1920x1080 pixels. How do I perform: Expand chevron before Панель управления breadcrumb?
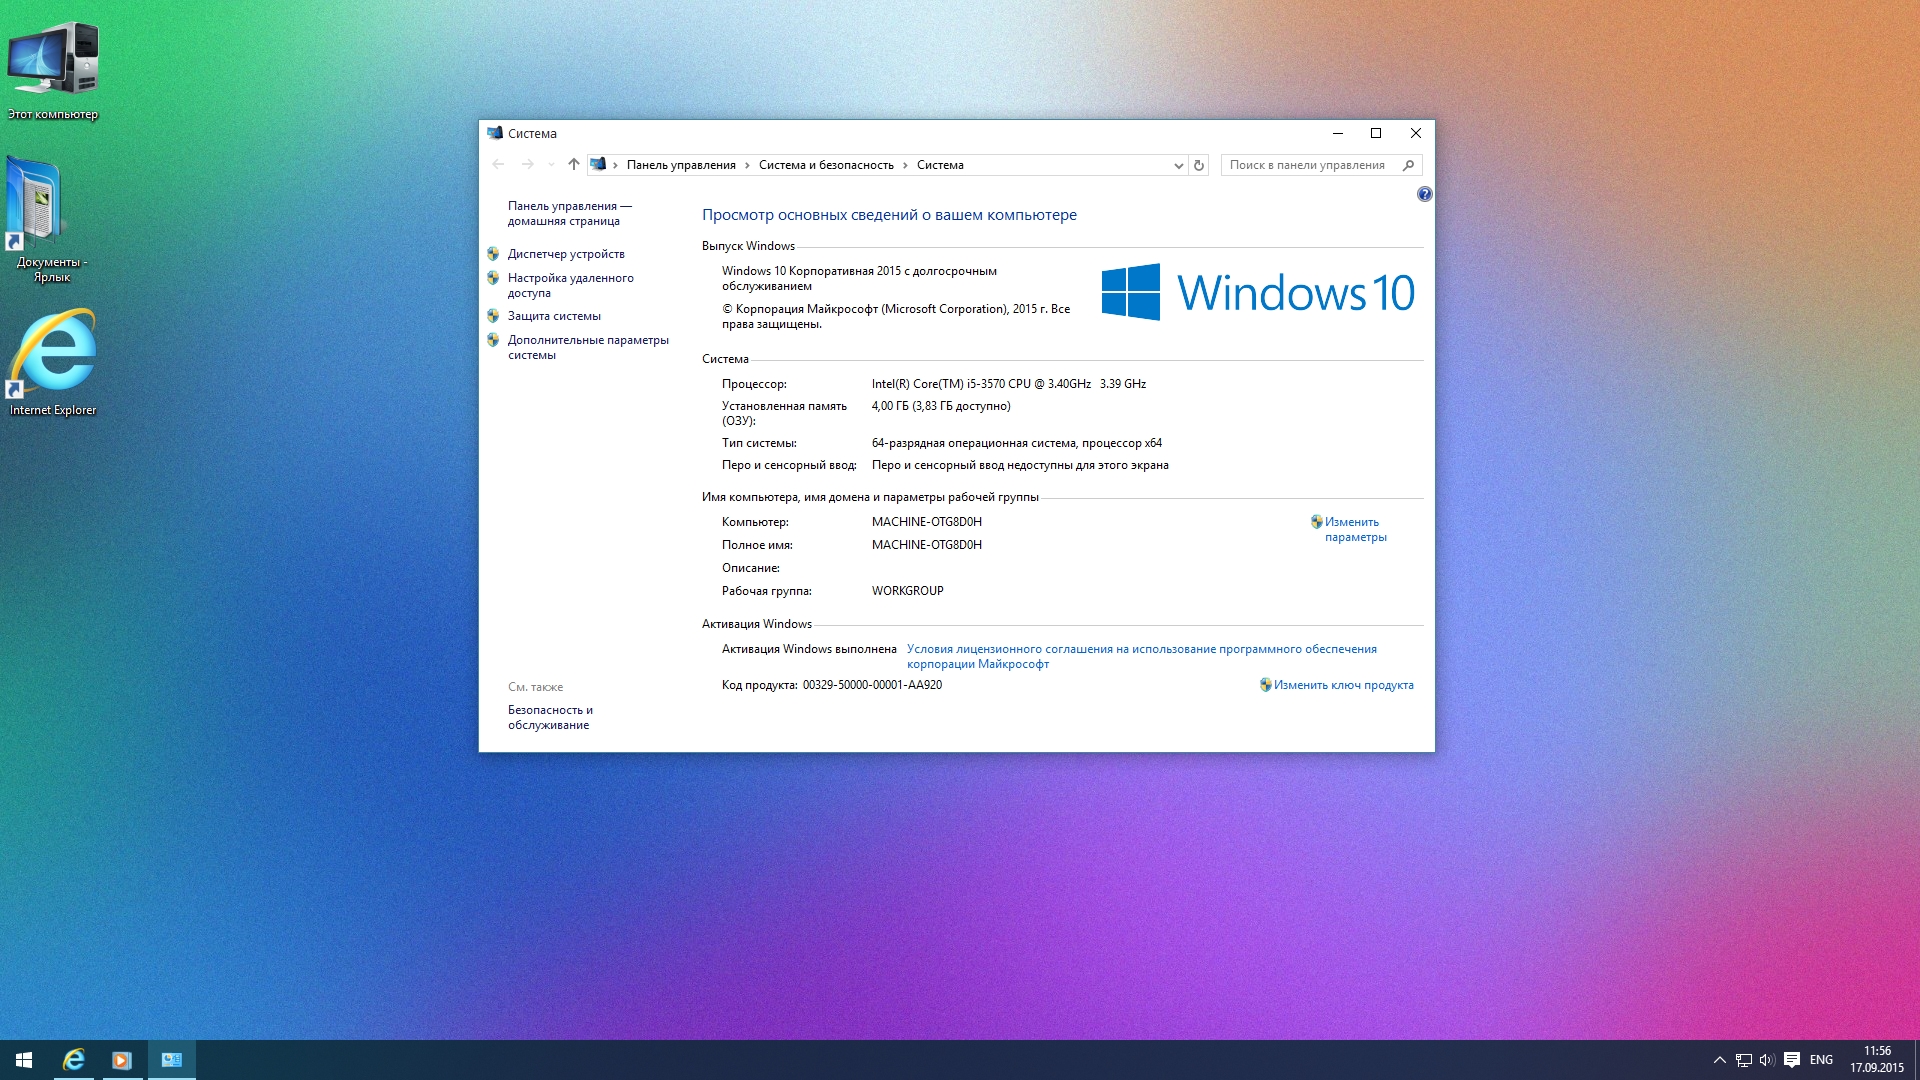pyautogui.click(x=615, y=165)
